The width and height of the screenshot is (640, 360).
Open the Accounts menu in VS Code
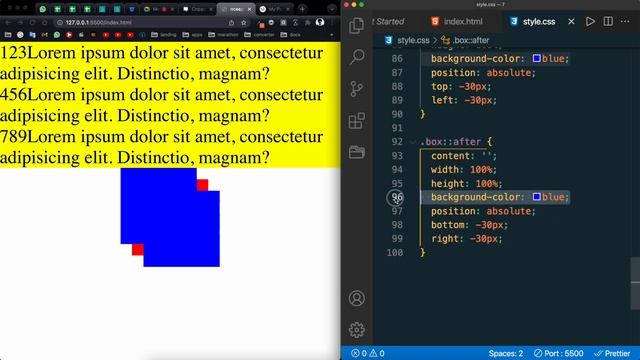357,298
